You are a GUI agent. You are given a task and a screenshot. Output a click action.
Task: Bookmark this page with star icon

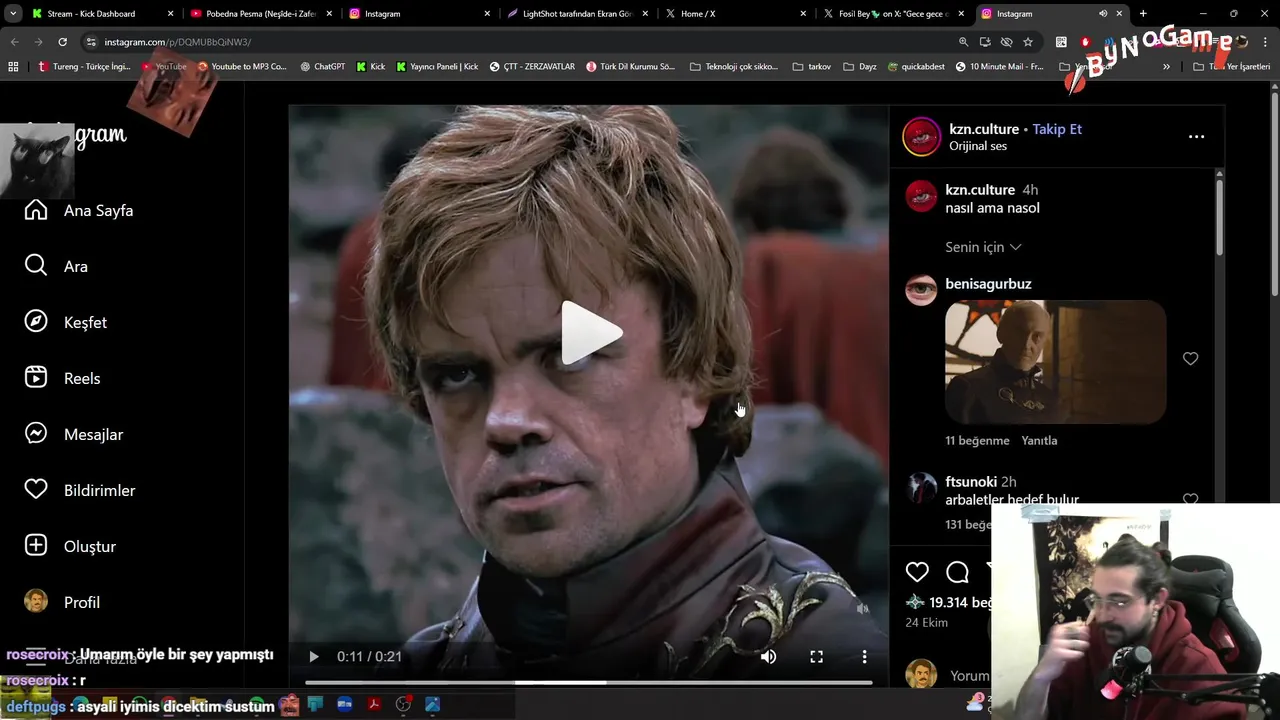(1028, 42)
